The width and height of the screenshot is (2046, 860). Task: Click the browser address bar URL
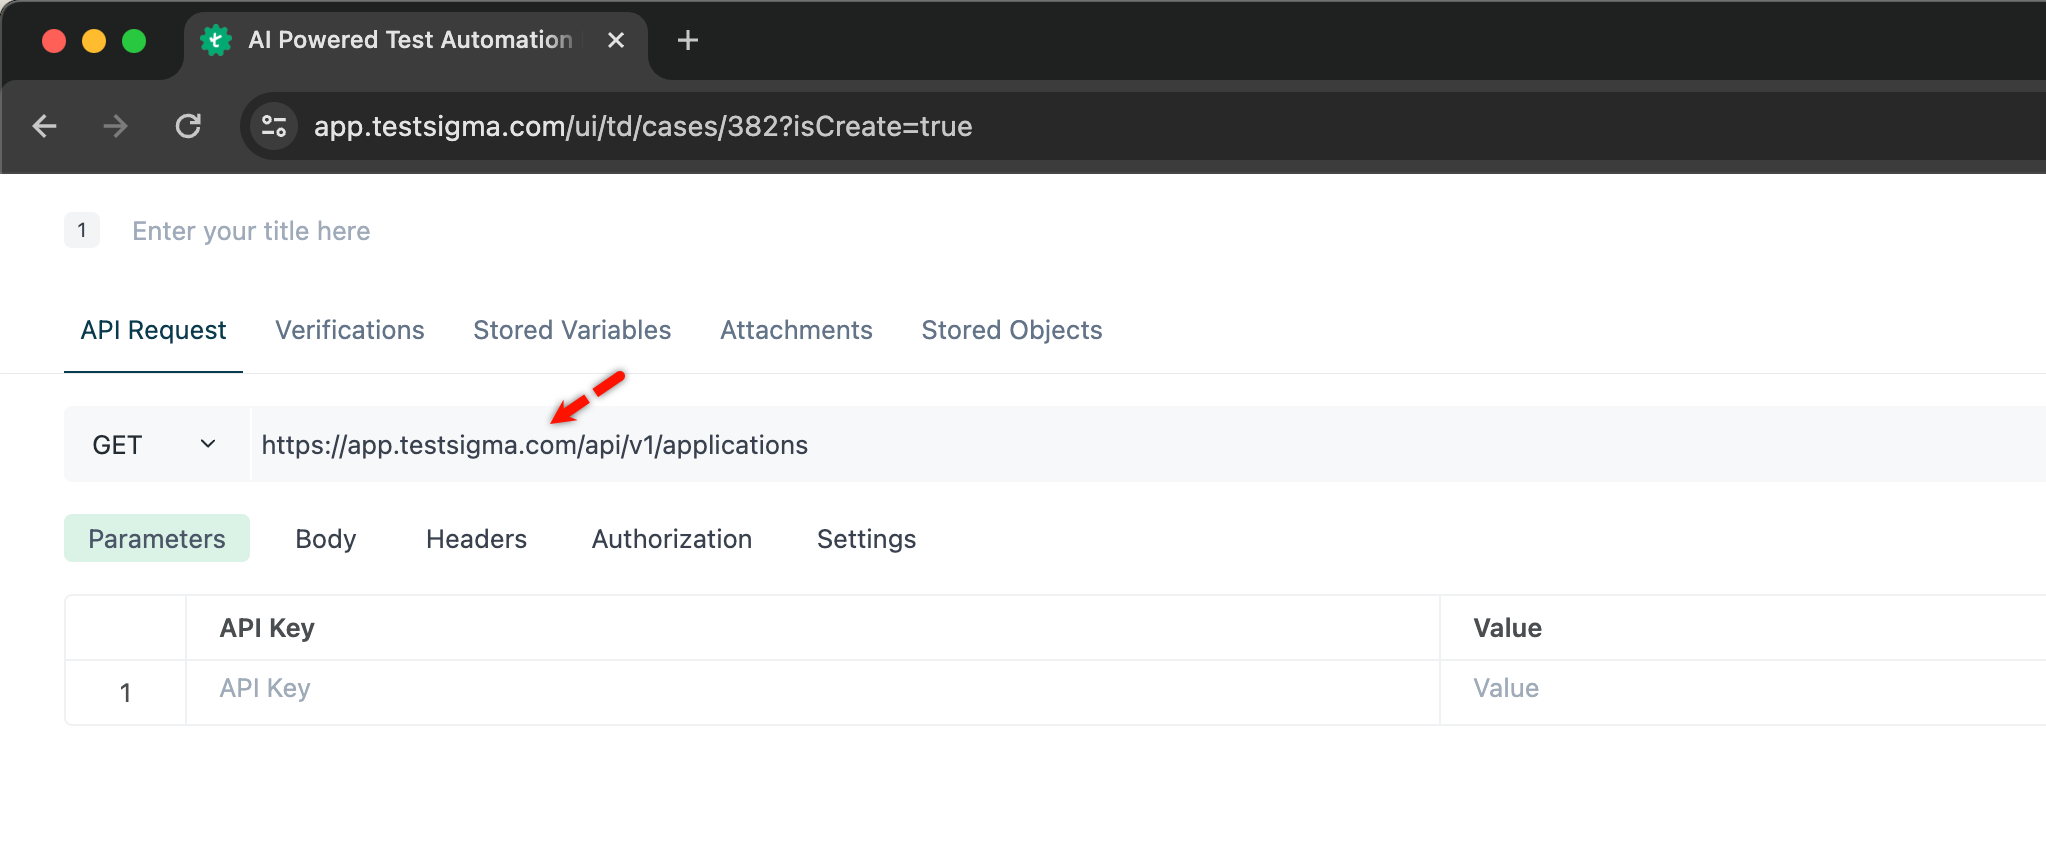(x=643, y=126)
